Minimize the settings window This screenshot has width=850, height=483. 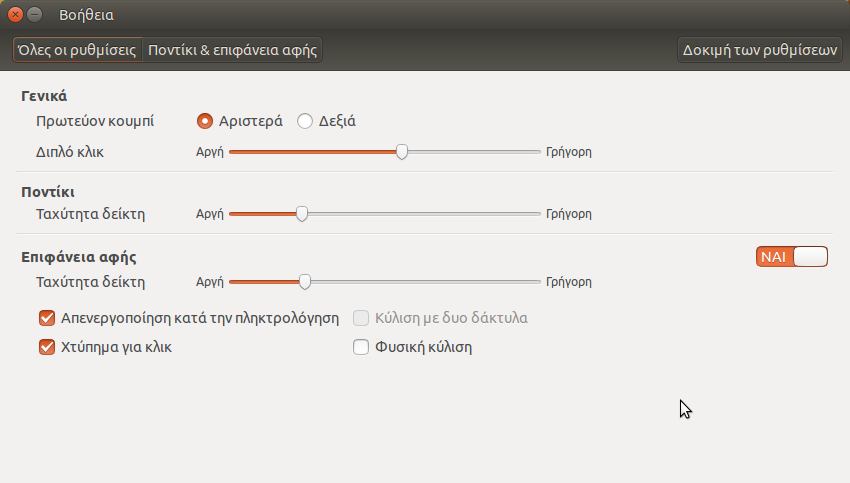click(35, 15)
